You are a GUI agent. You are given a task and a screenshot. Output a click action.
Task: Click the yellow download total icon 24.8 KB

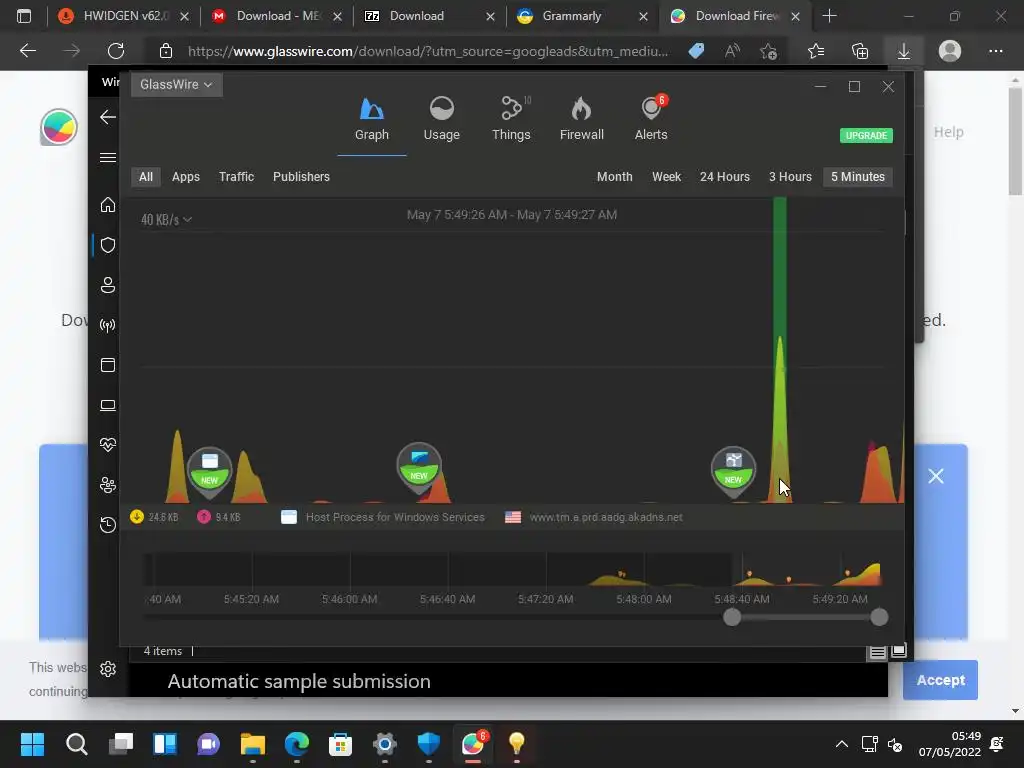(136, 517)
